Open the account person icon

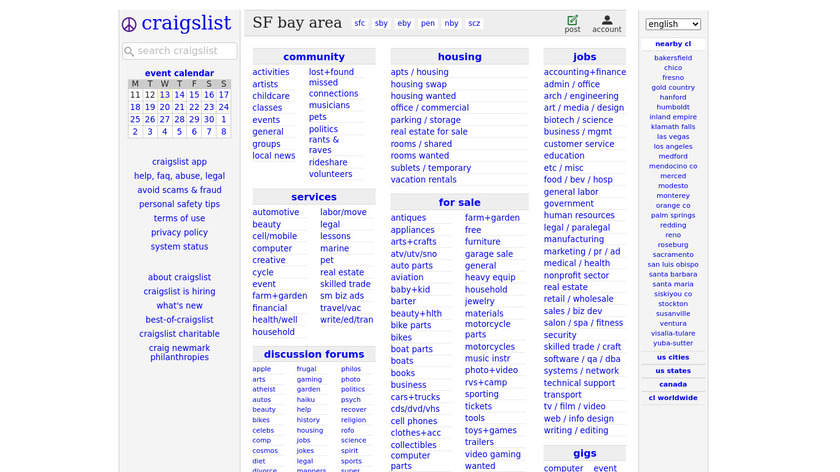(x=606, y=20)
